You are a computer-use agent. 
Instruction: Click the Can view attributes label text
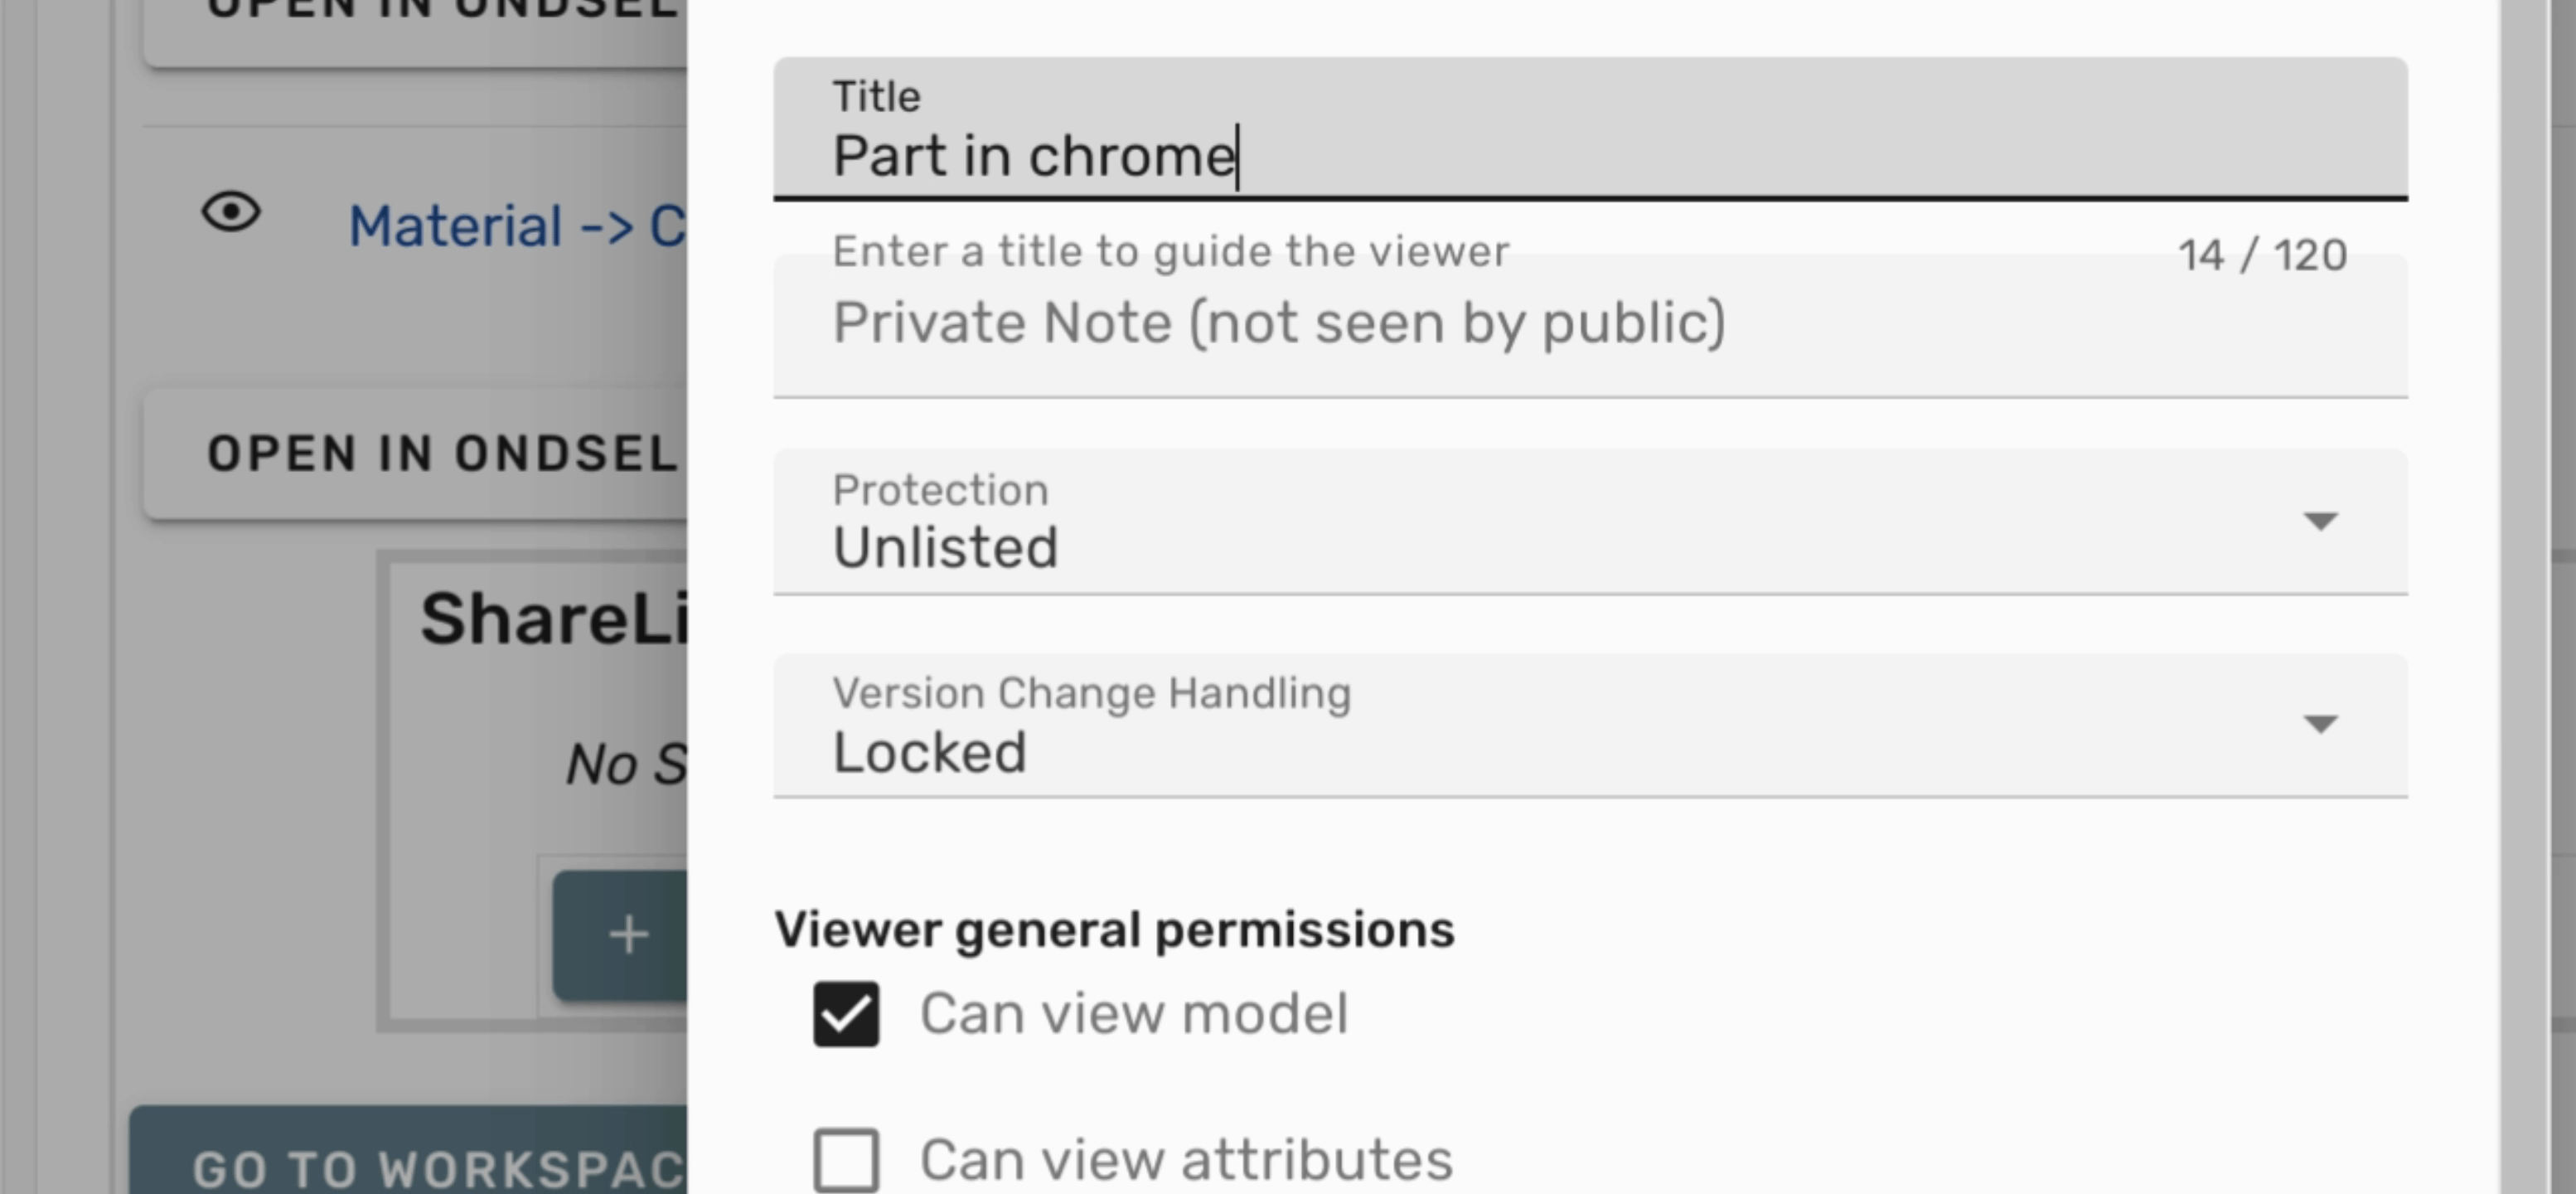coord(1186,1160)
